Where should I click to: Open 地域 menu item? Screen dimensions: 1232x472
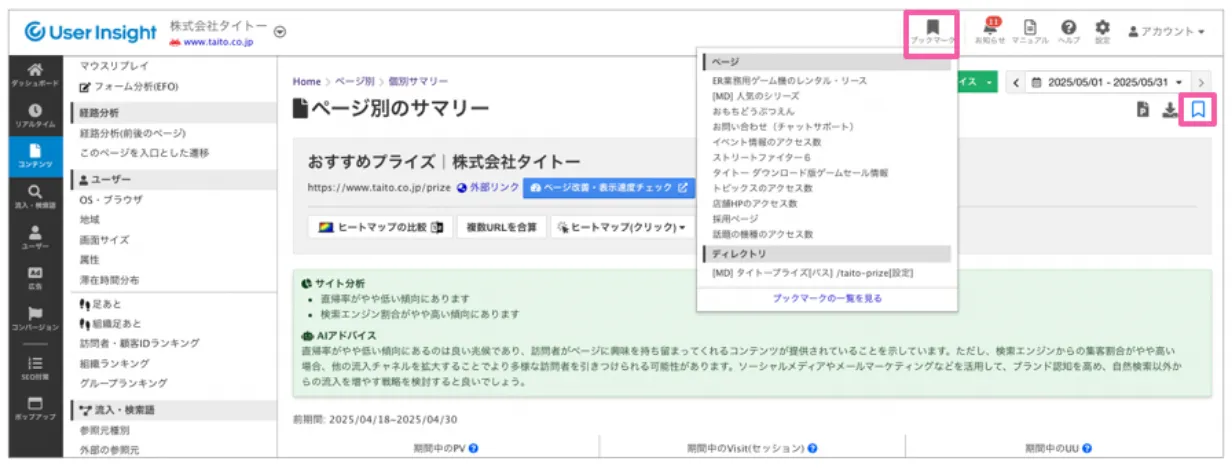pos(90,219)
